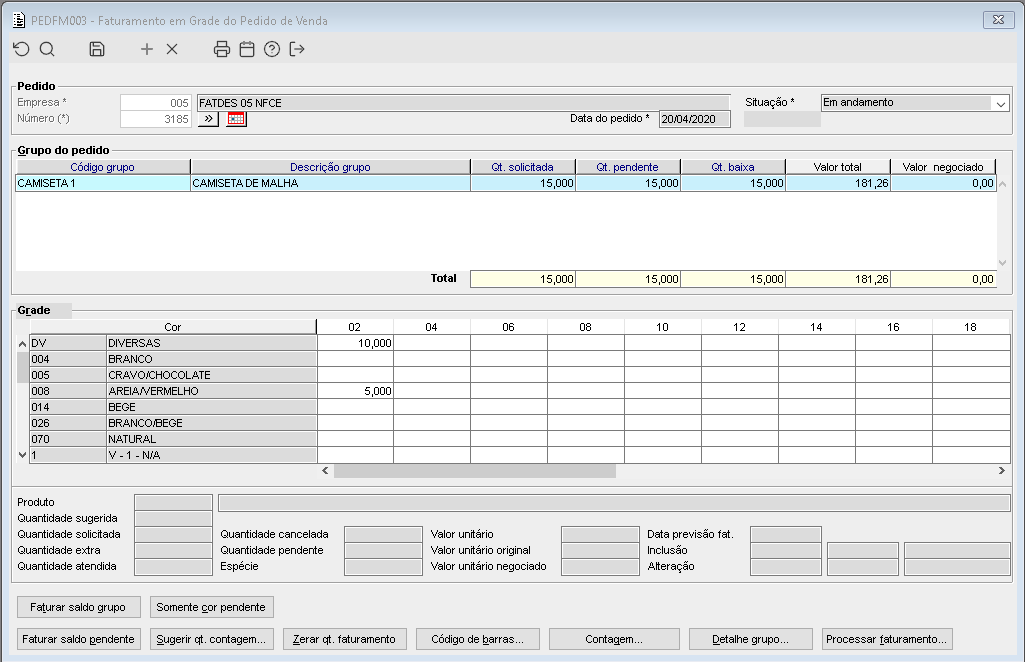Open the Contagem... dialog

pyautogui.click(x=614, y=639)
